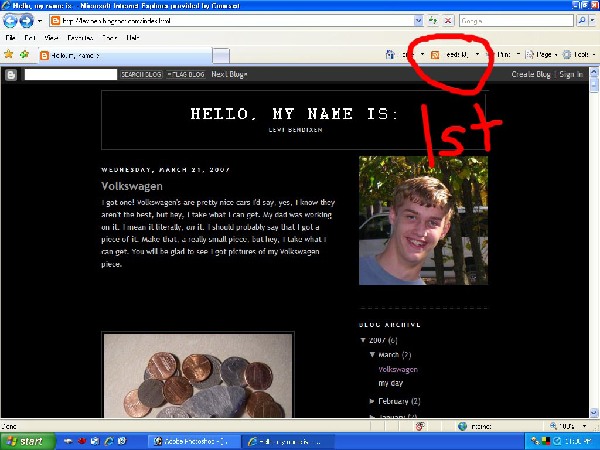Open the Tools menu in menu bar
Screen dimensions: 600x450
(x=110, y=38)
